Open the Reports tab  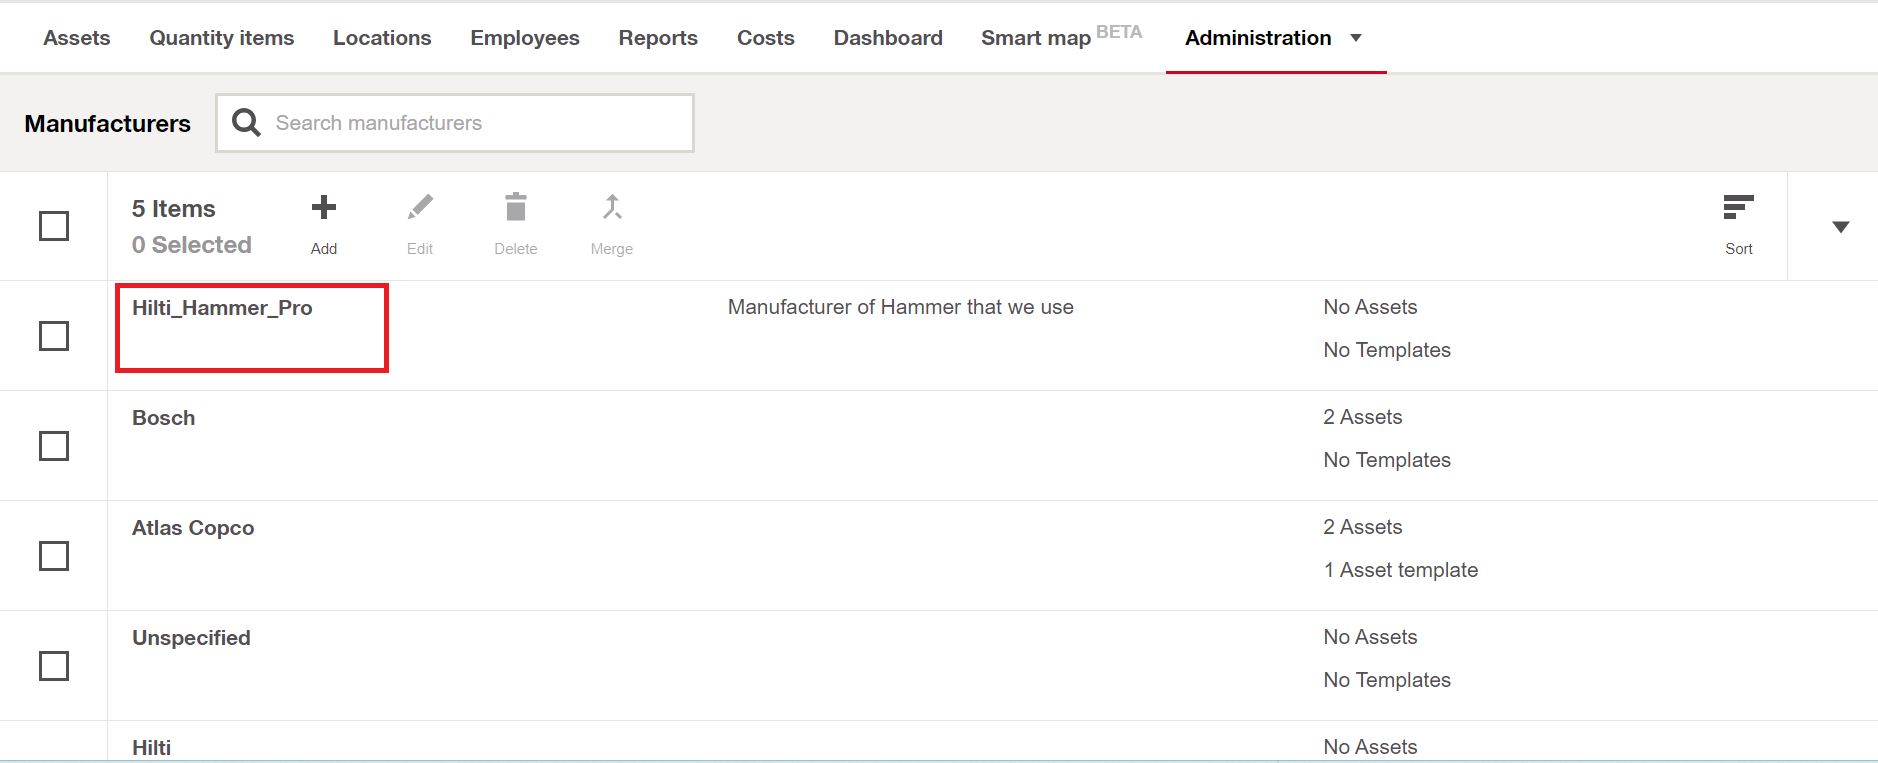658,38
